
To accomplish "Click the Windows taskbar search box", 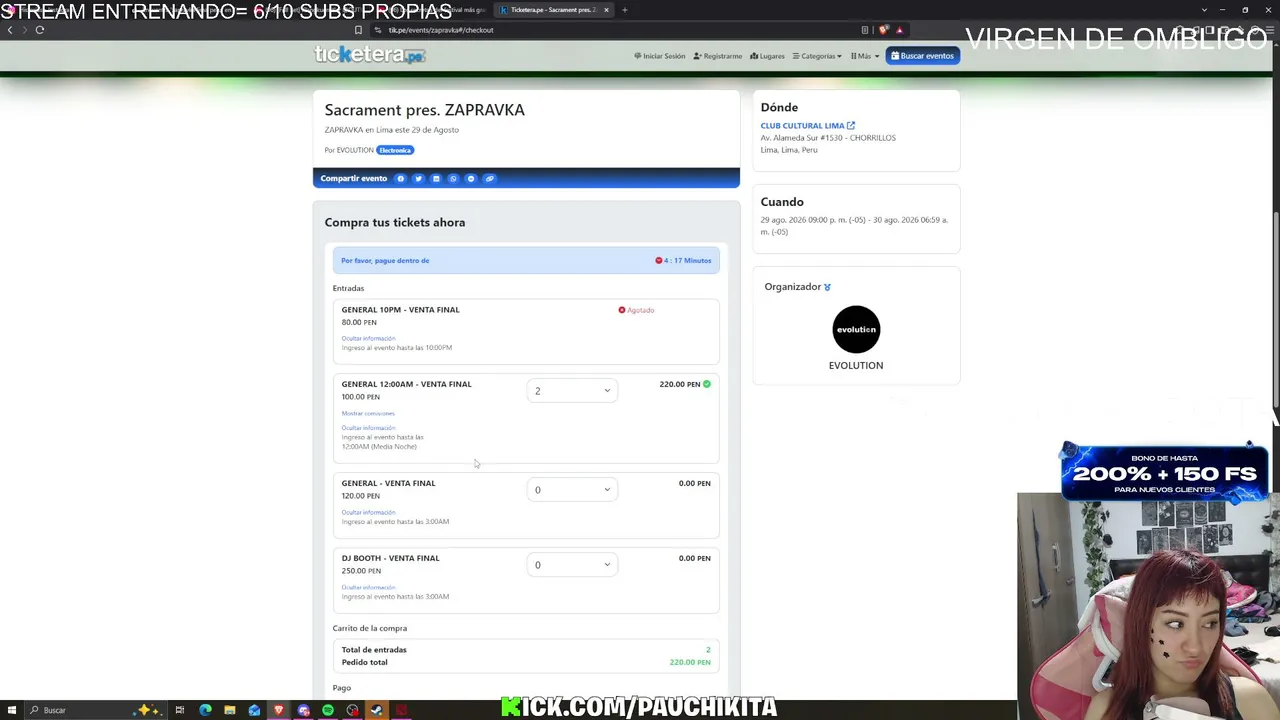I will (95, 710).
